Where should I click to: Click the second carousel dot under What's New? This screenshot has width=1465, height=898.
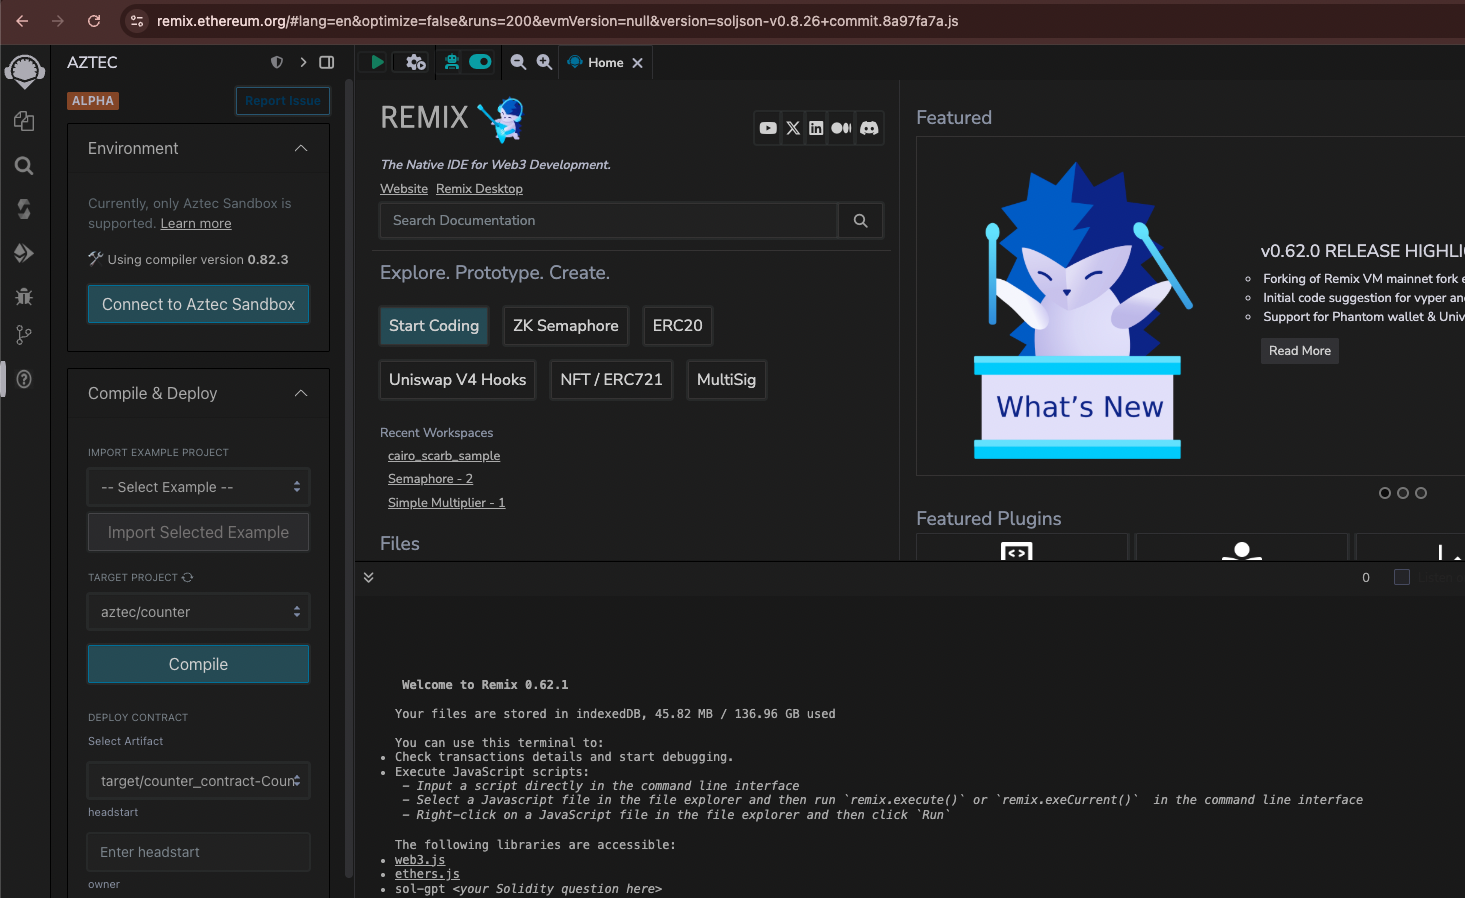click(x=1402, y=493)
